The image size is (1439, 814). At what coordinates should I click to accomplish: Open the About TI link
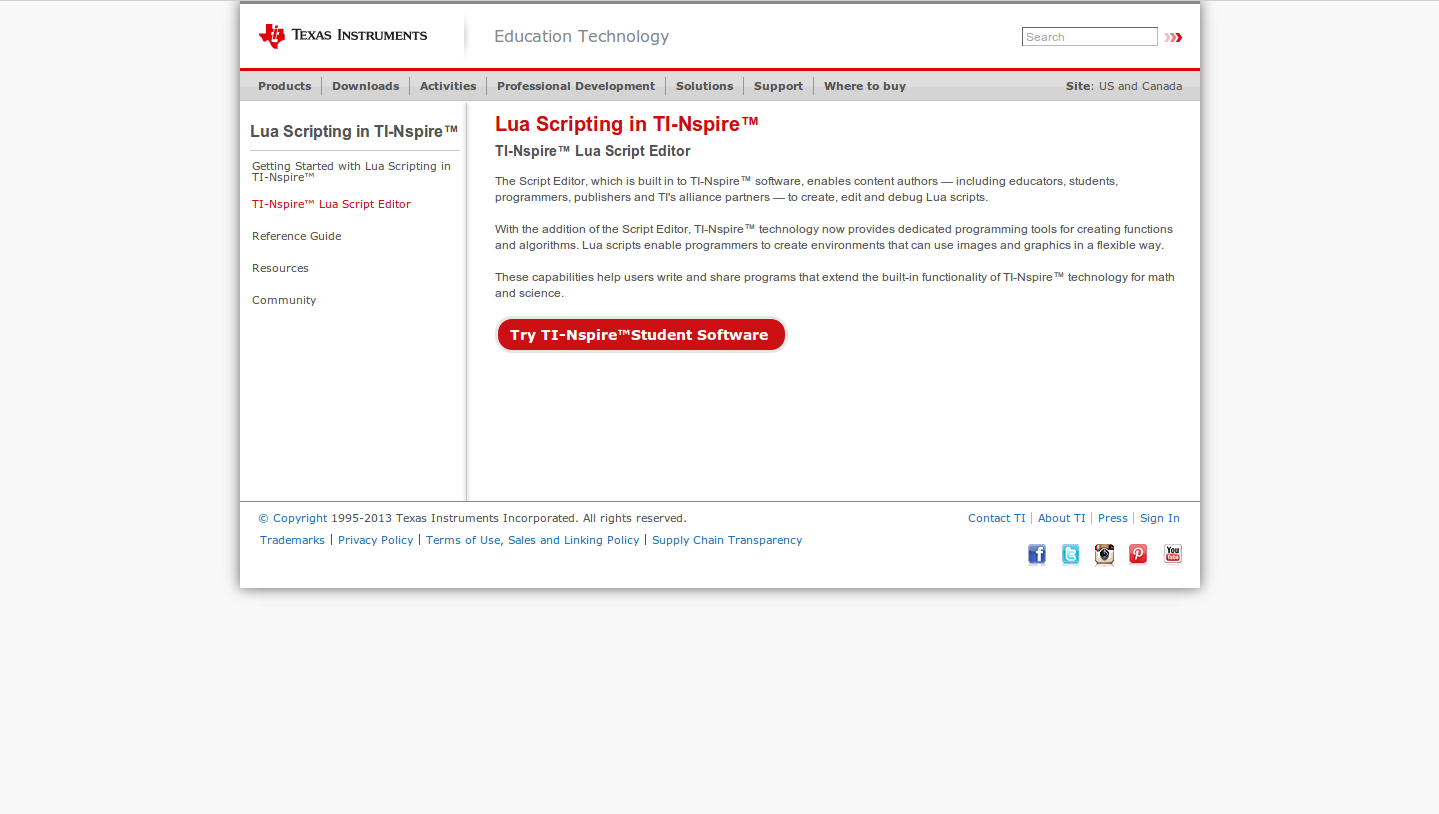click(x=1061, y=518)
